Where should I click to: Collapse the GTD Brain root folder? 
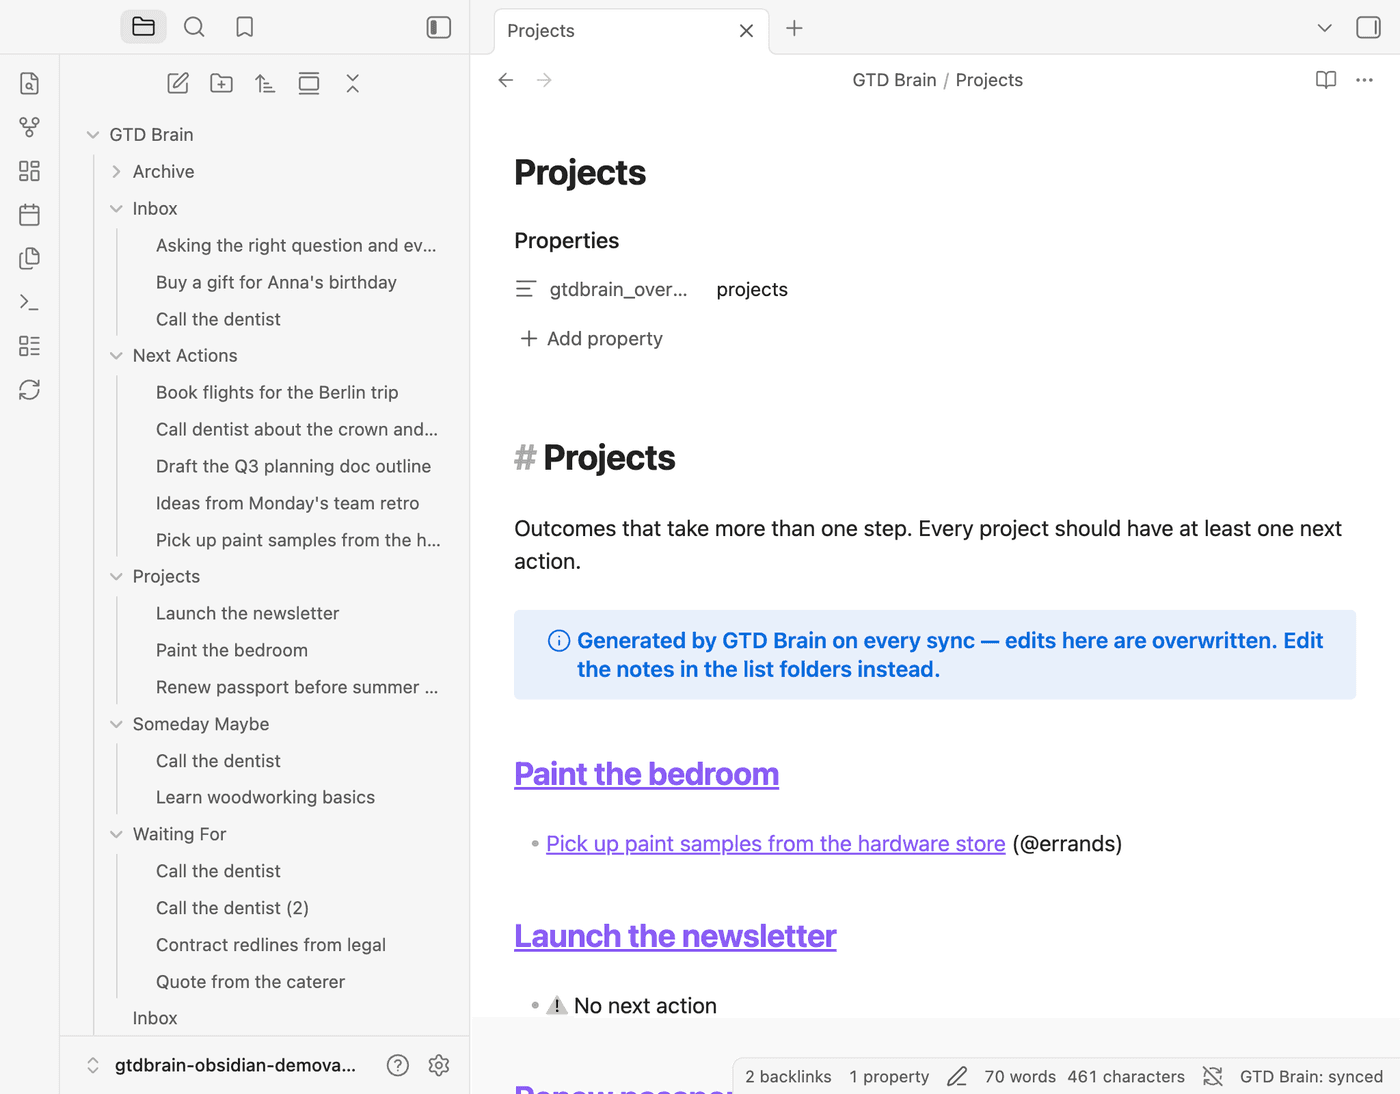93,135
